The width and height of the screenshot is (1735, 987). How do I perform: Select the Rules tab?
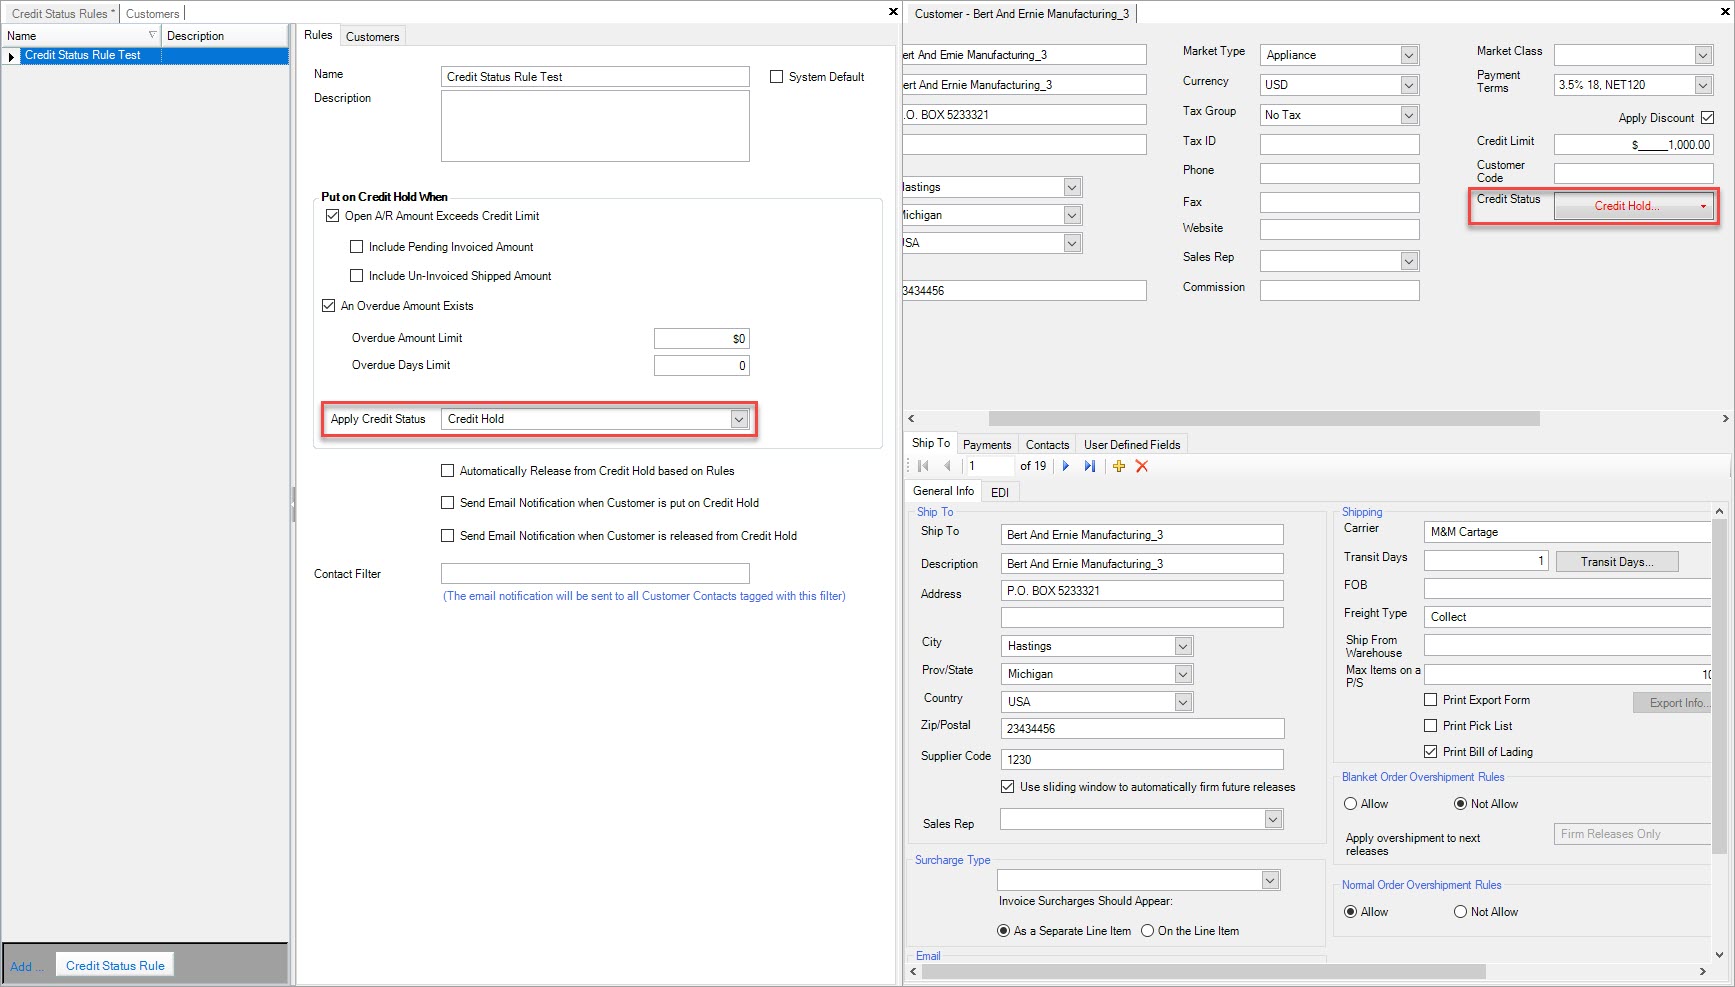pos(318,35)
